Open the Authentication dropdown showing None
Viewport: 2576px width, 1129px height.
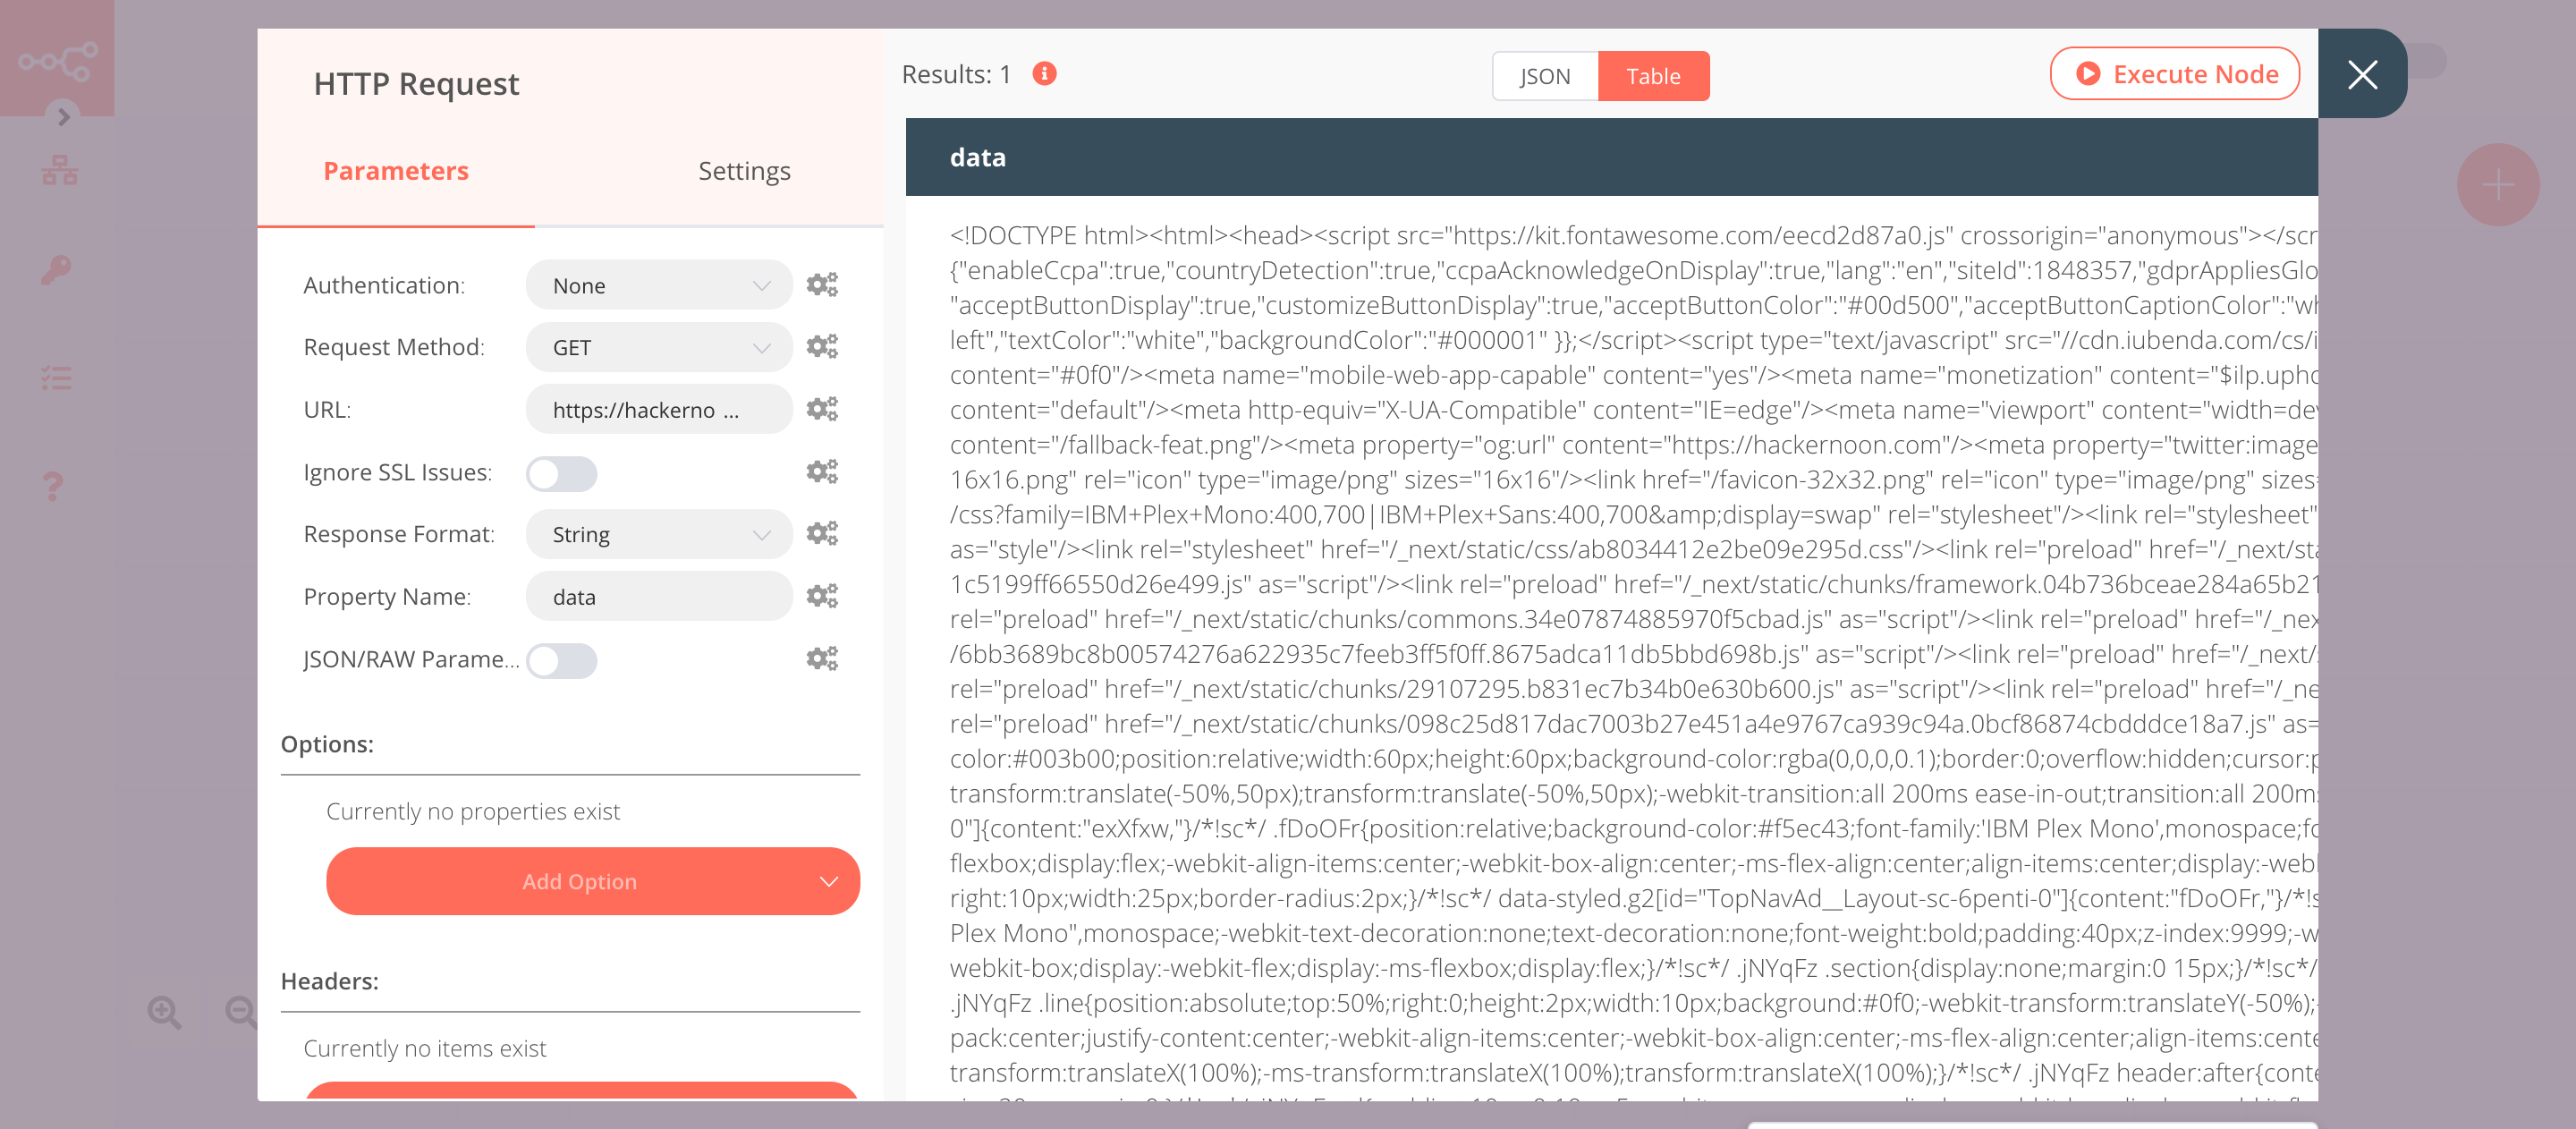[x=658, y=284]
